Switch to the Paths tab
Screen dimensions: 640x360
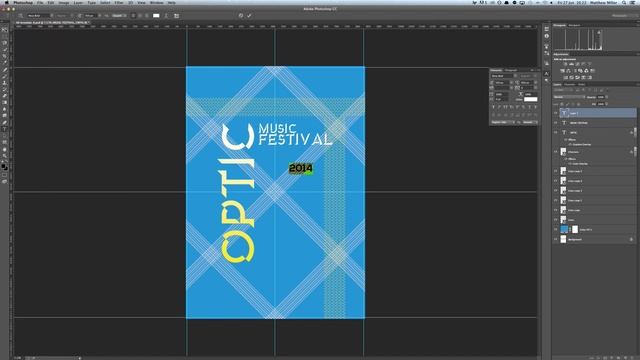[582, 84]
